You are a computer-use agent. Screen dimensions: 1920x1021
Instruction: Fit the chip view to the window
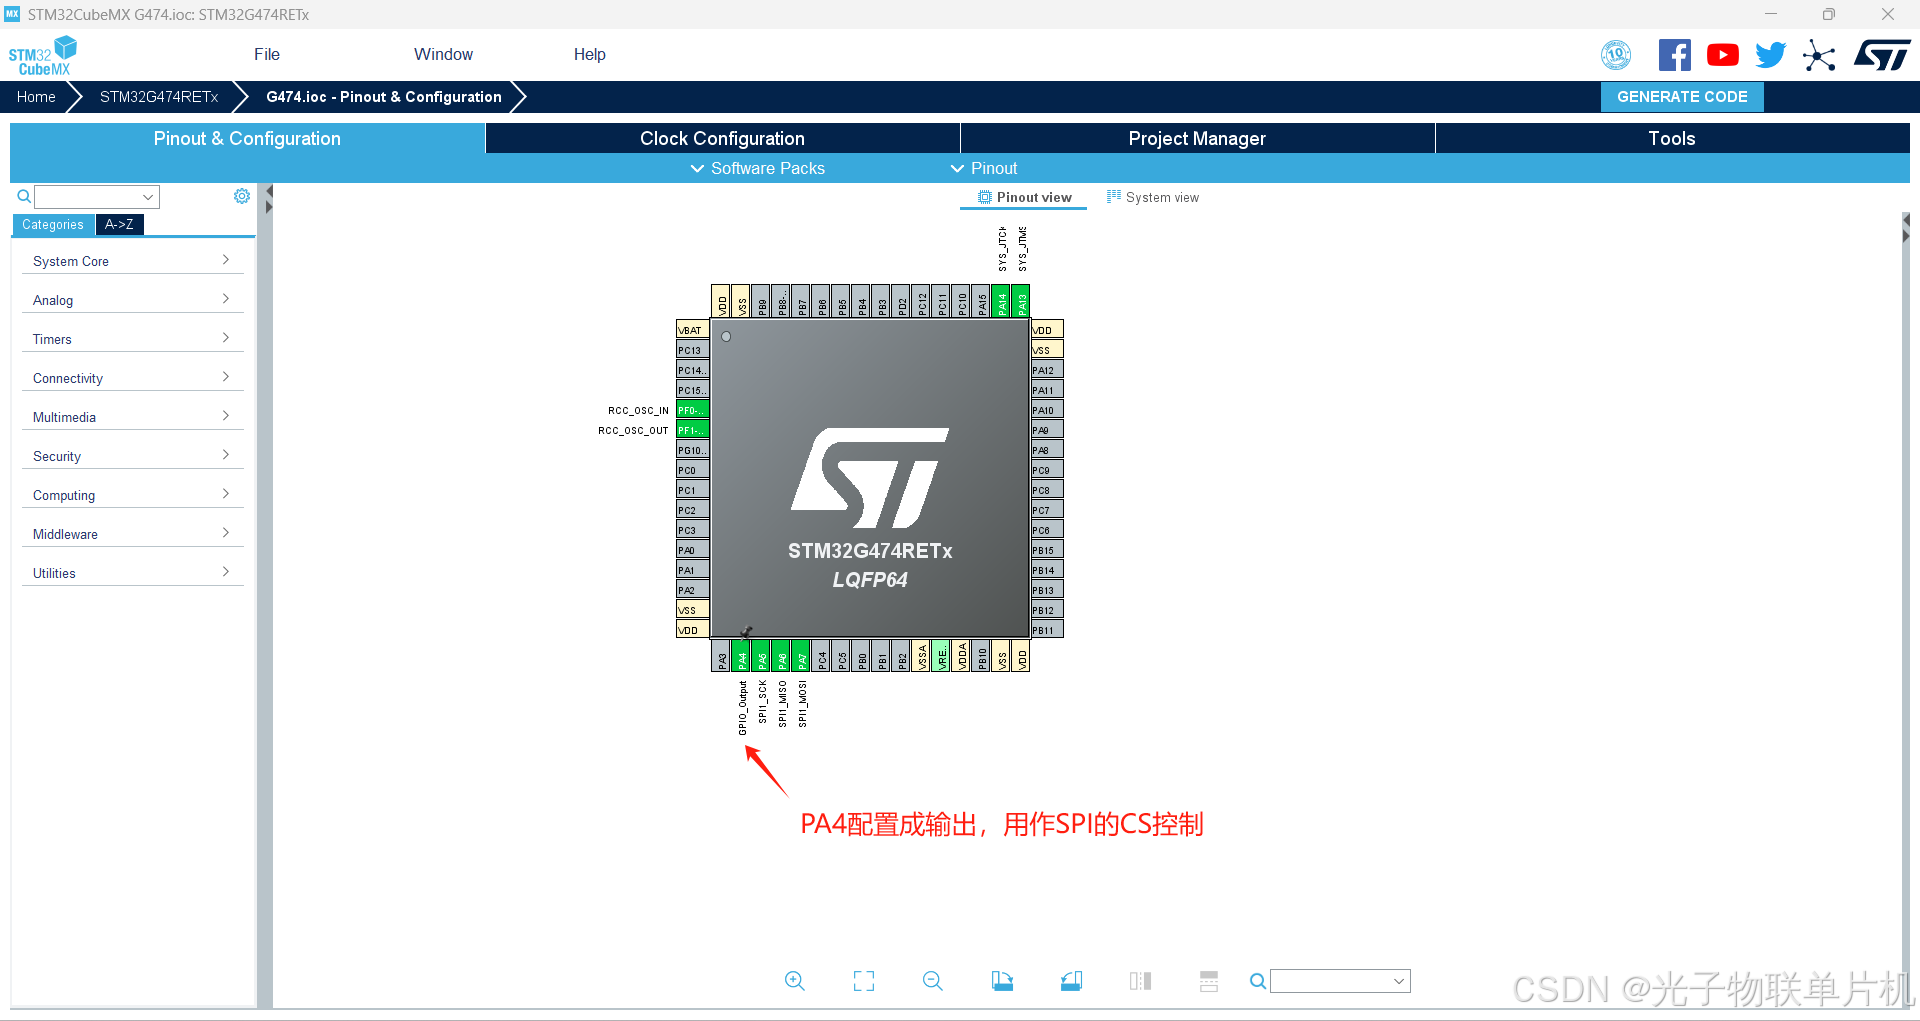pyautogui.click(x=864, y=981)
